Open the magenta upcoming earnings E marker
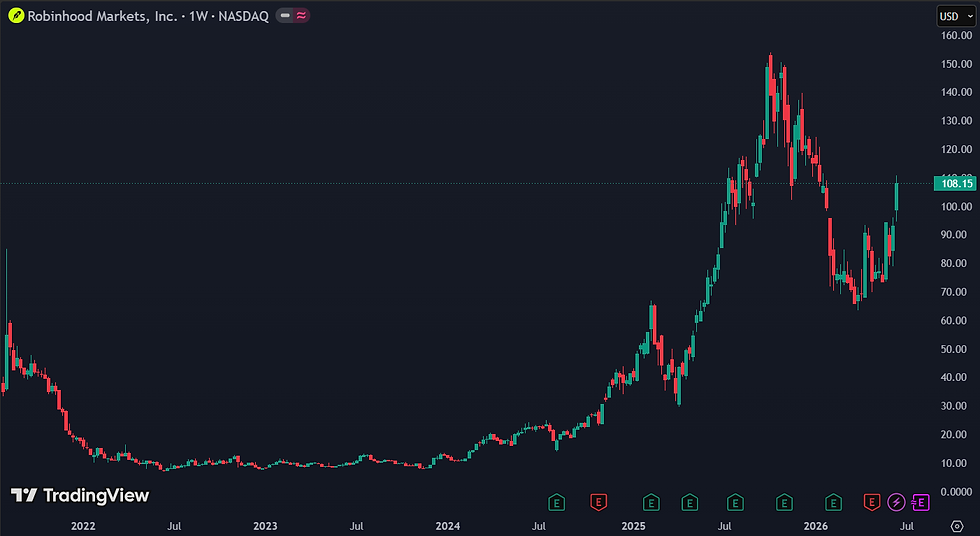The height and width of the screenshot is (536, 980). [921, 502]
